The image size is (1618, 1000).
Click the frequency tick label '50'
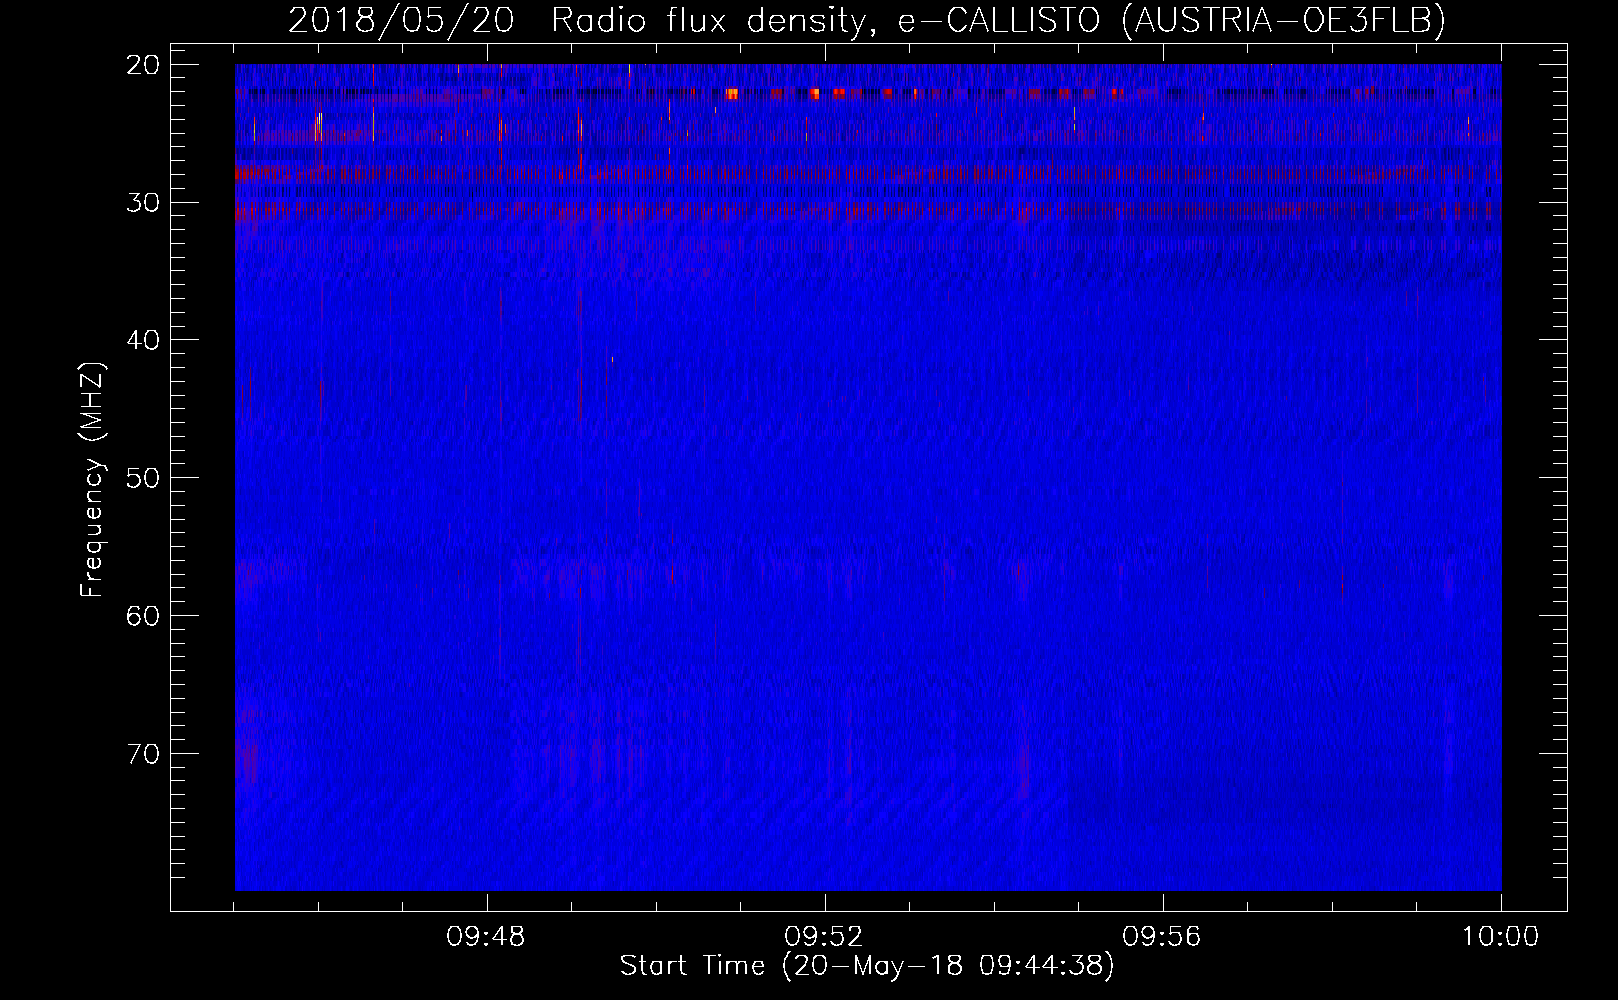pyautogui.click(x=144, y=478)
